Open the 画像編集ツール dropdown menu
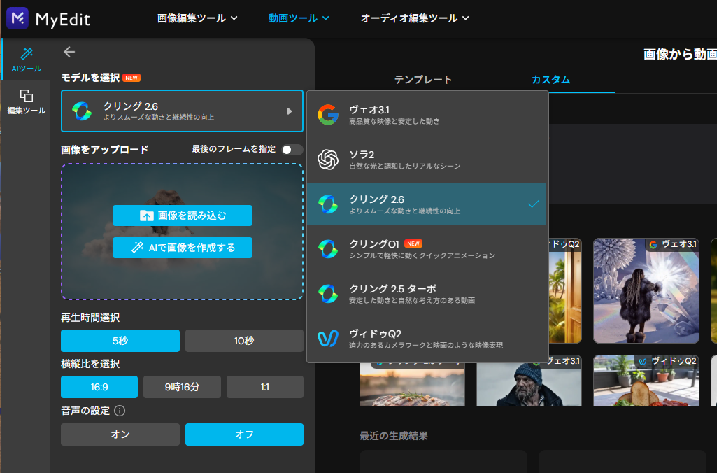This screenshot has width=717, height=473. (x=197, y=18)
